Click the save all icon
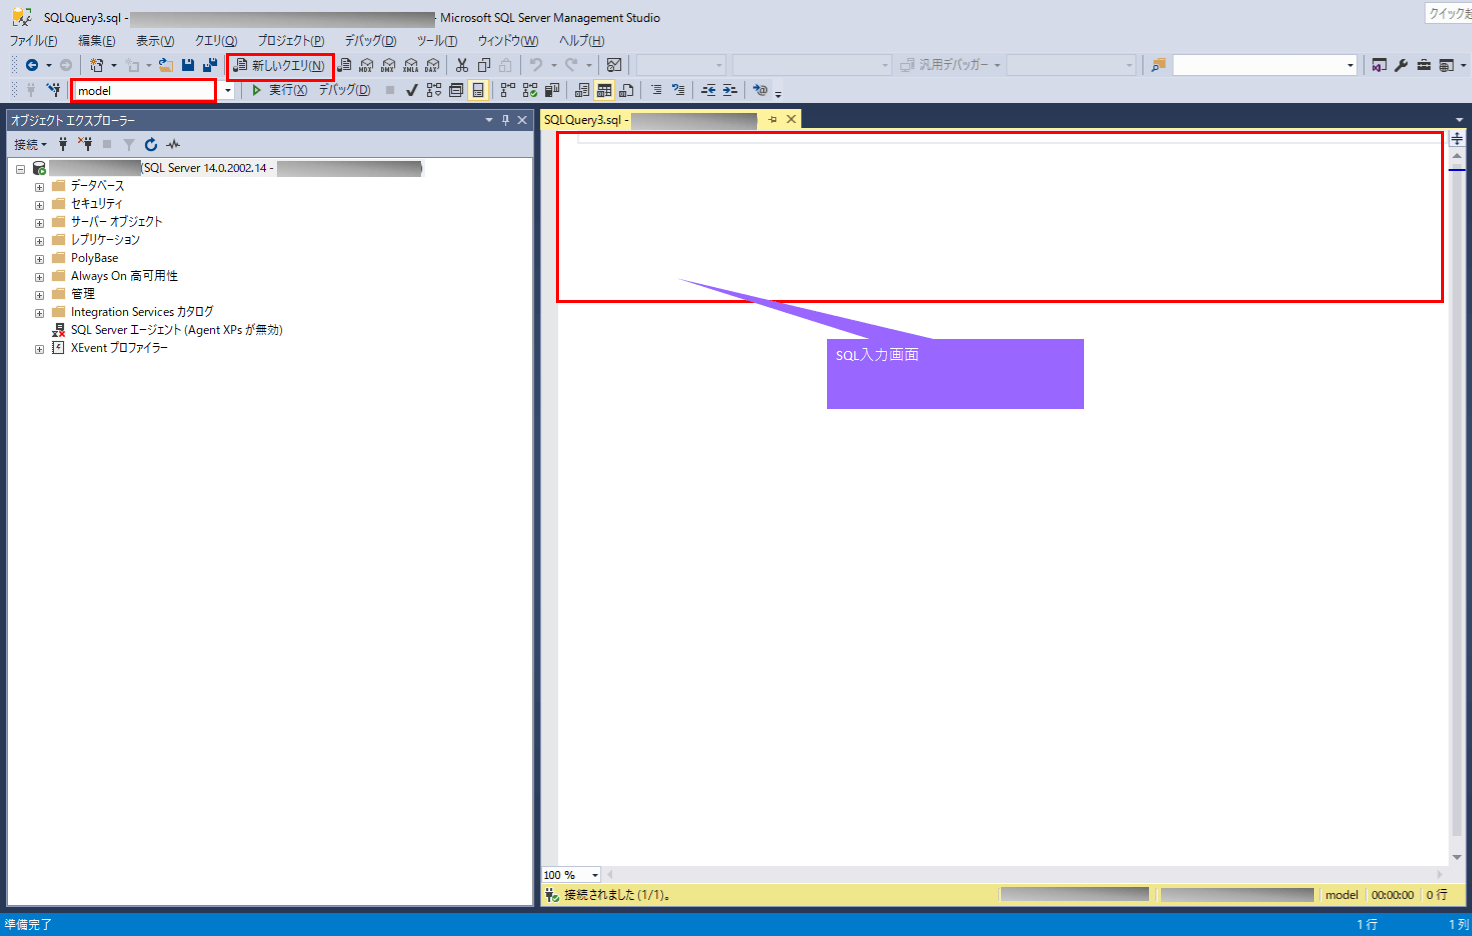 210,65
